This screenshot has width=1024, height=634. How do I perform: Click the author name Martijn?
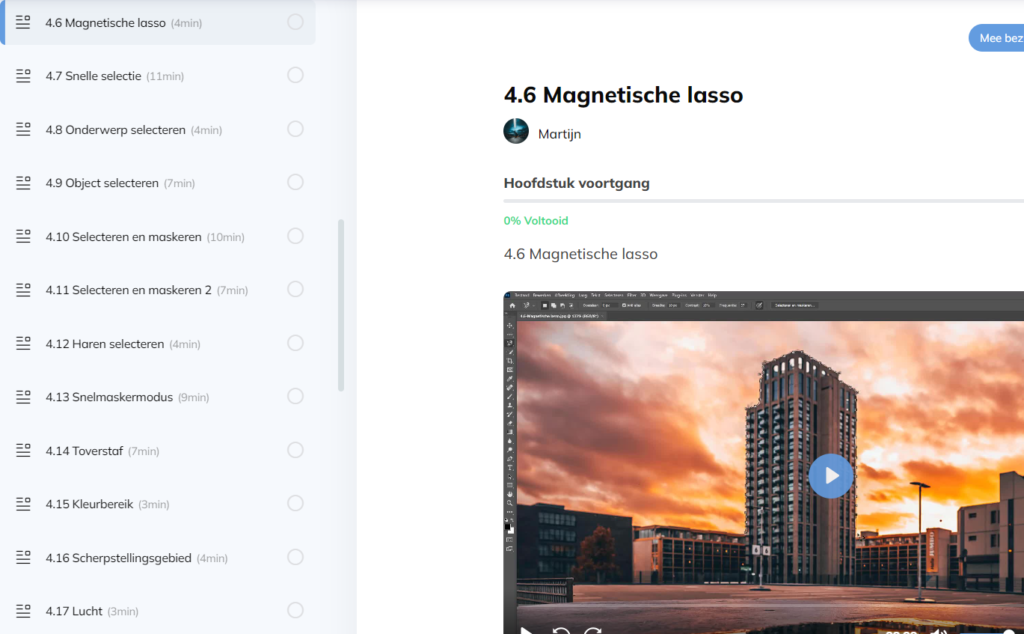[559, 134]
